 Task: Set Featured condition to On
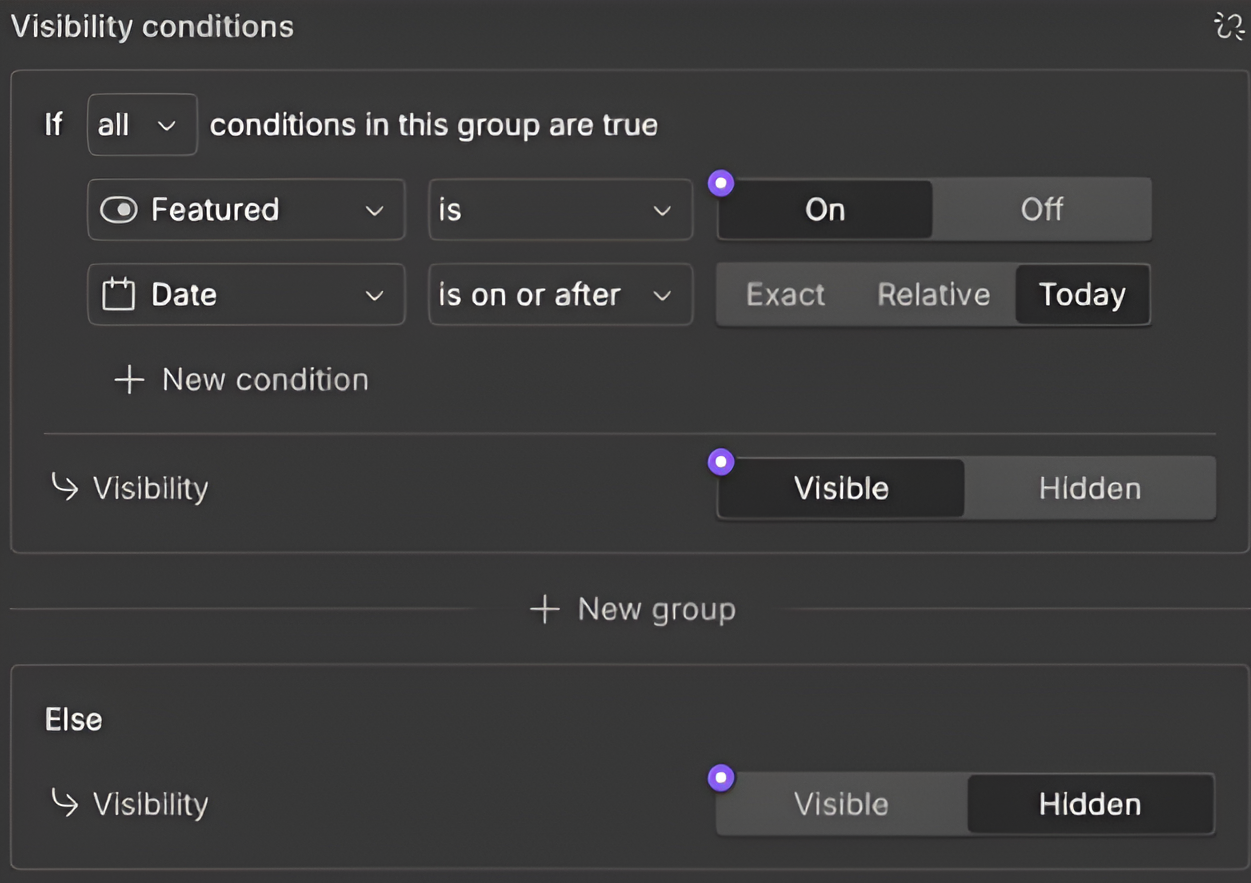825,210
